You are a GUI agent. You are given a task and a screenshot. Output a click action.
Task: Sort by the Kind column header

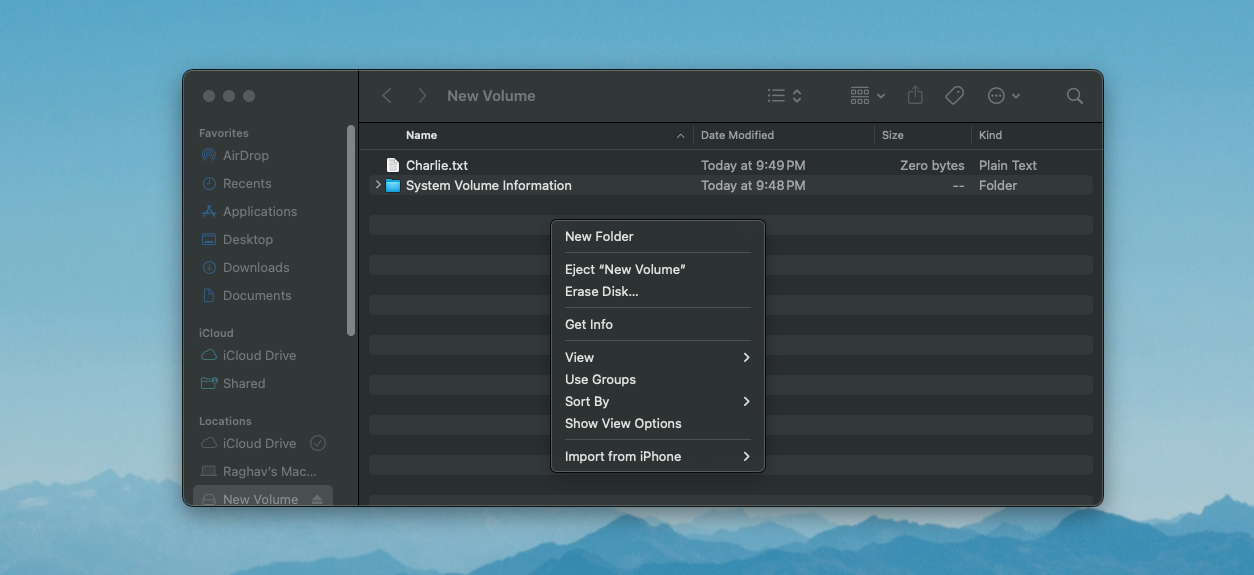coord(990,135)
